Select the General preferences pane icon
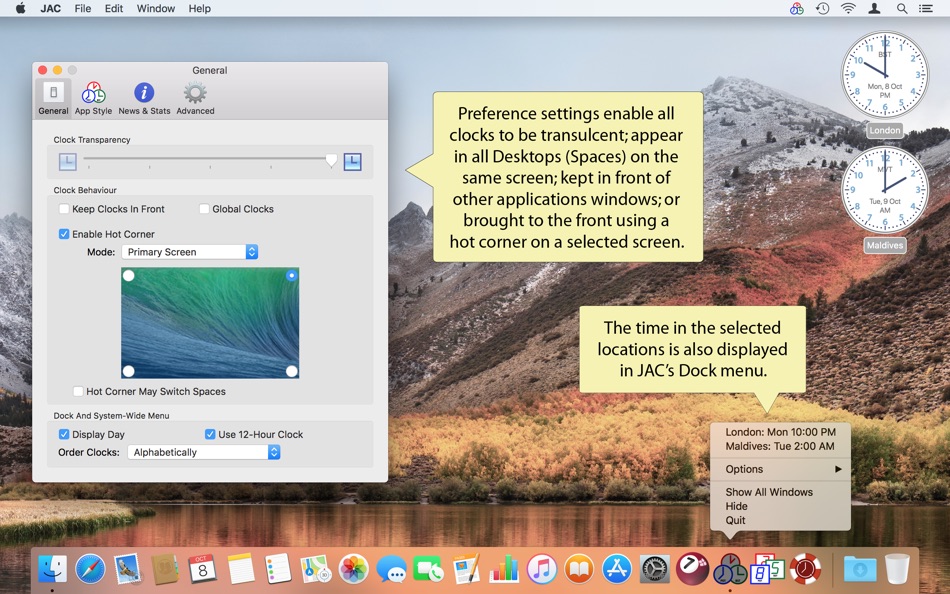Image resolution: width=950 pixels, height=594 pixels. tap(53, 95)
